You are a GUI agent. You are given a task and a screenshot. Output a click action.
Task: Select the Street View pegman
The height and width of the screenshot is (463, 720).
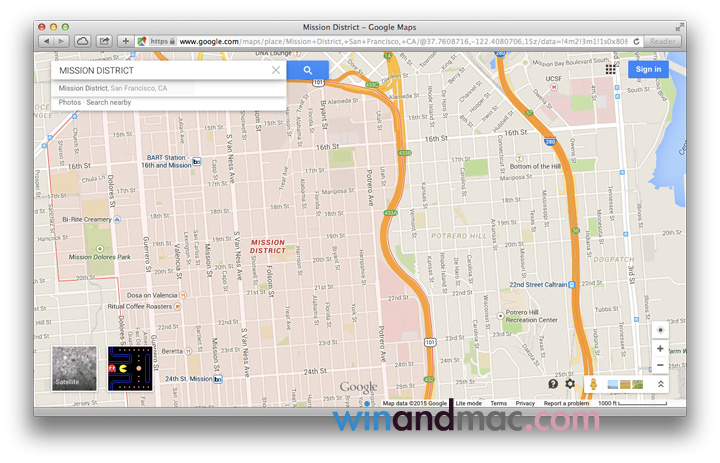coord(593,384)
